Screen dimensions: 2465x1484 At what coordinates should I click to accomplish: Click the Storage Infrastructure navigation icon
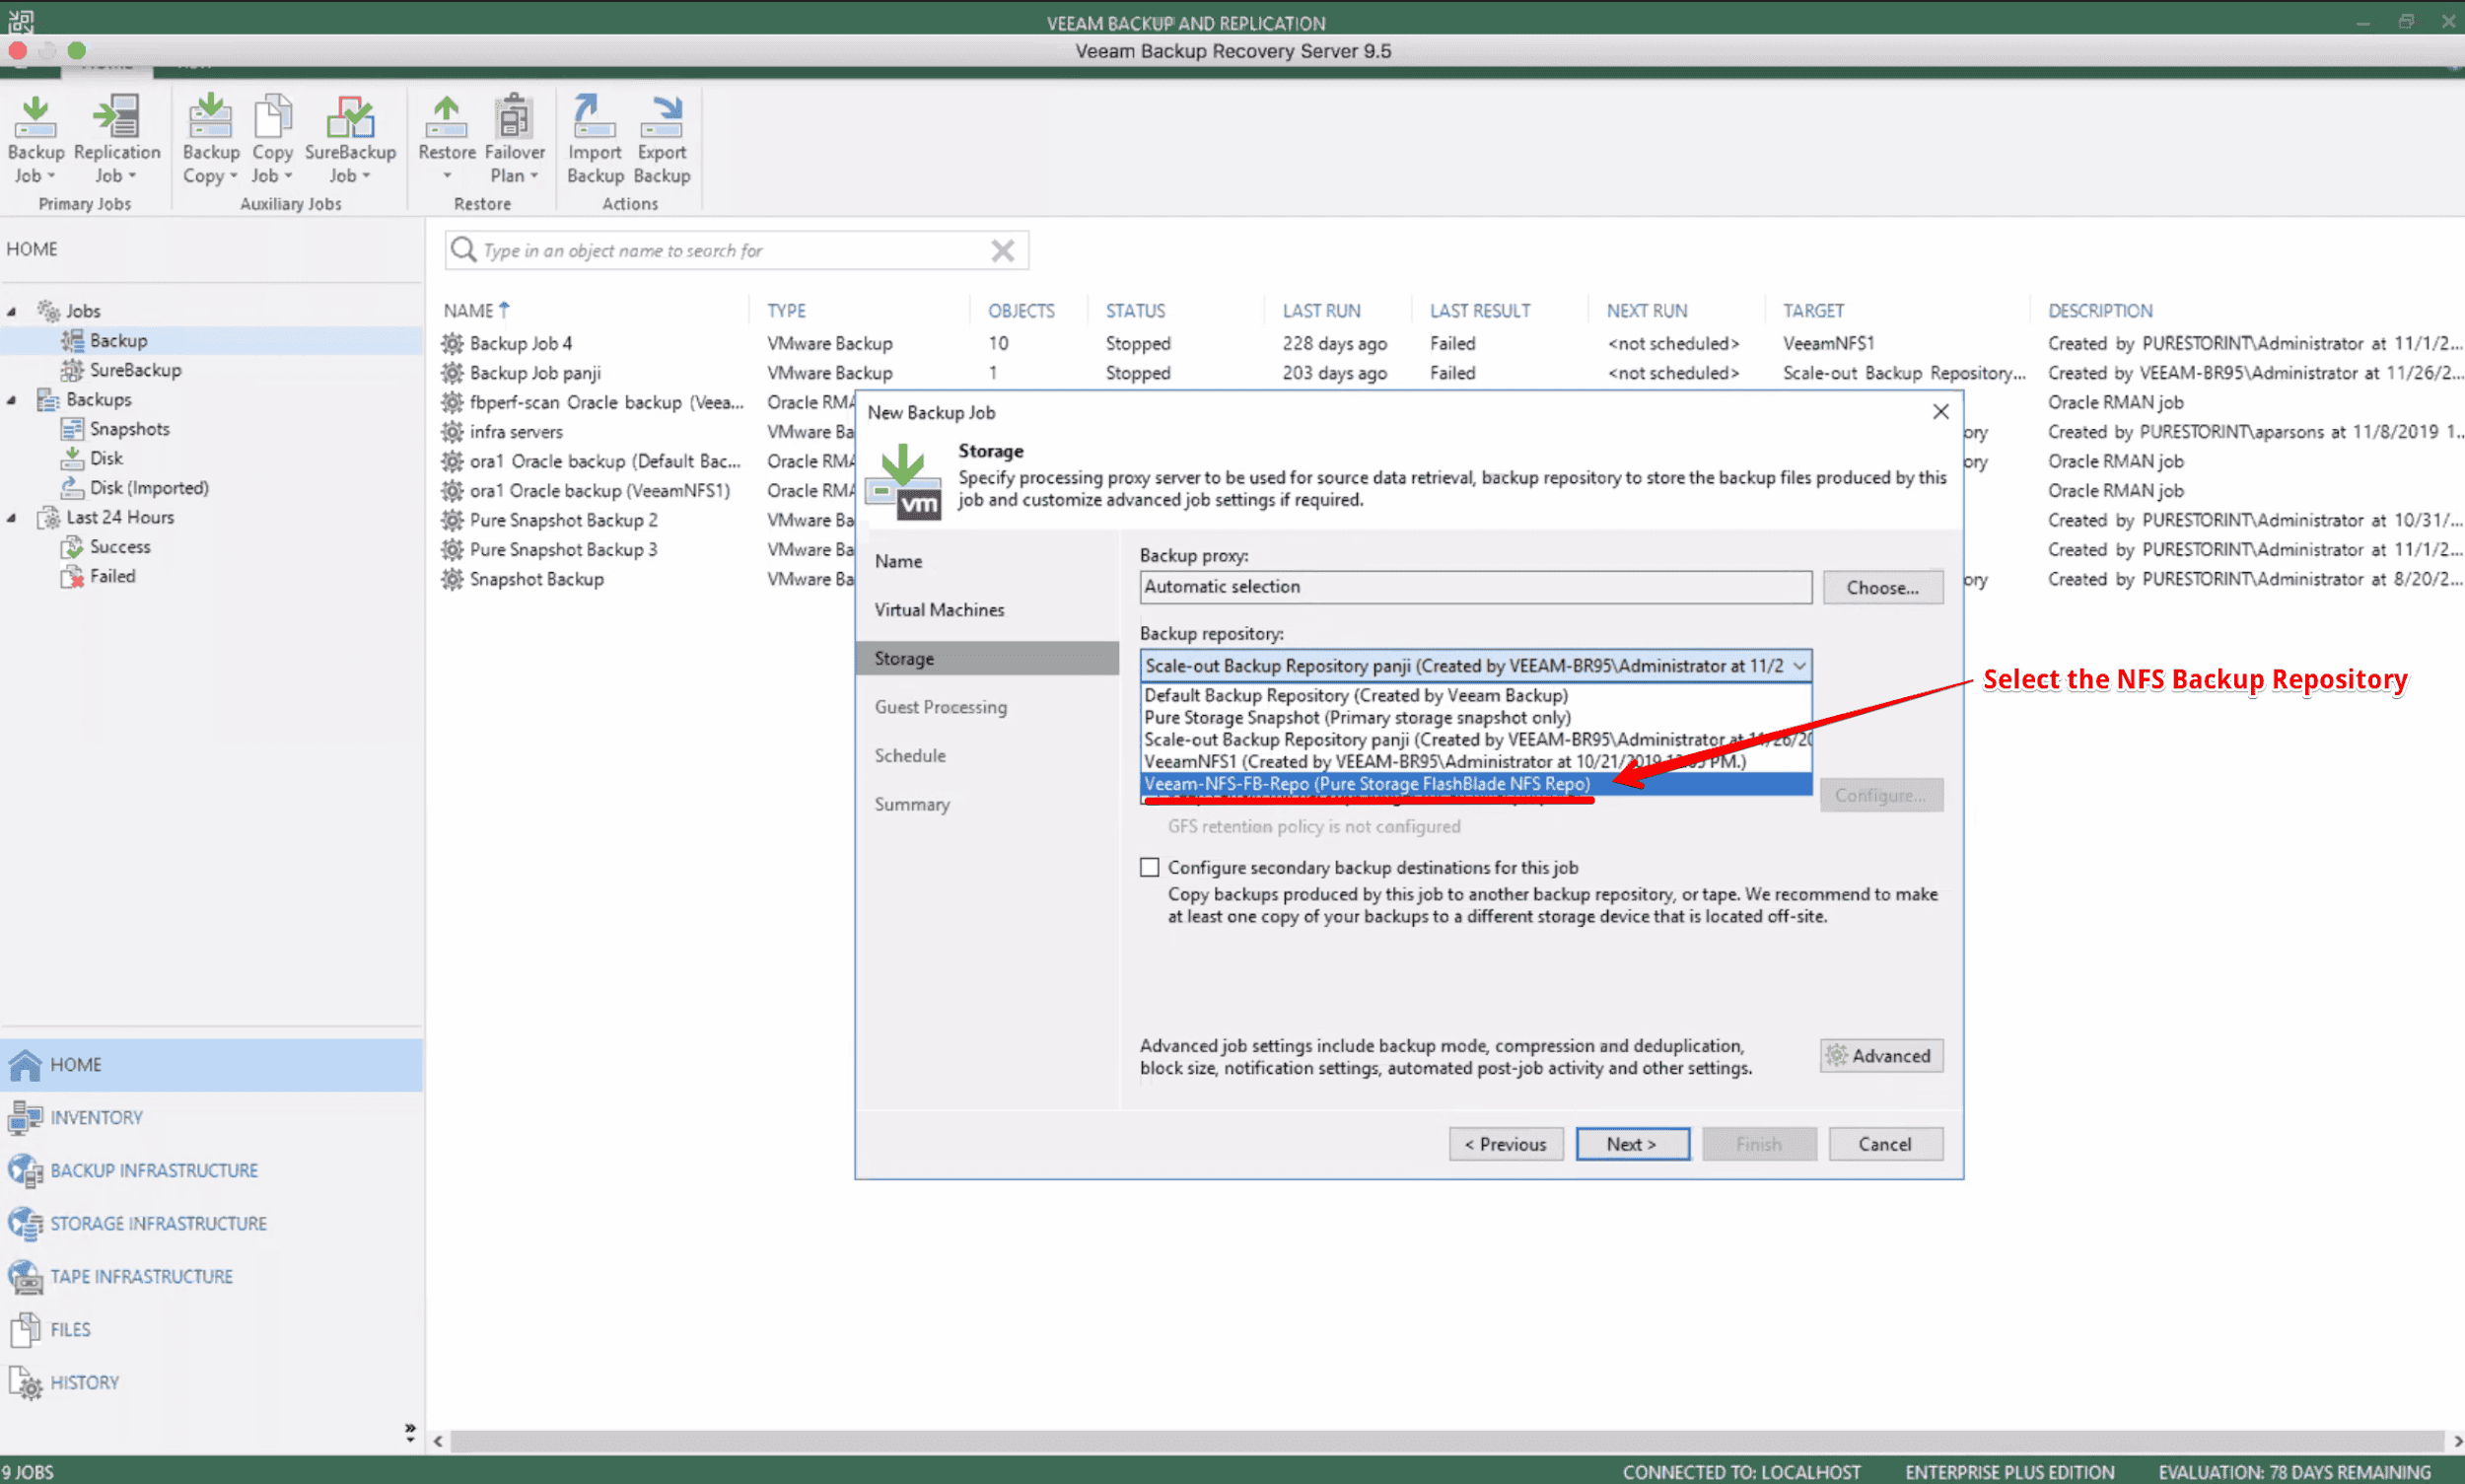(x=25, y=1223)
